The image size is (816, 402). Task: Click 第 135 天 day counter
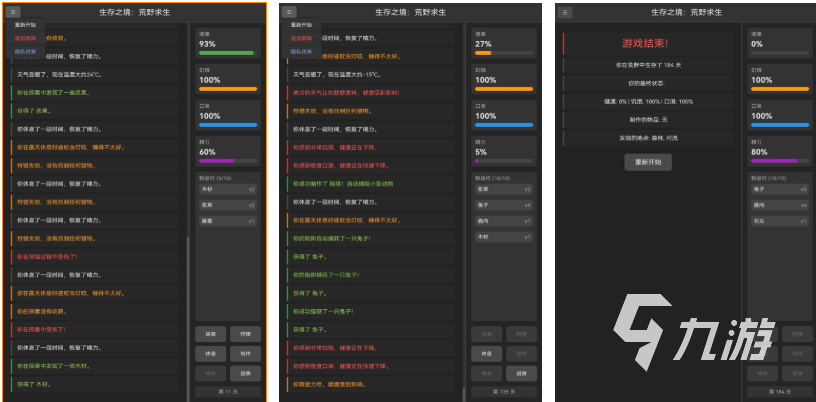click(504, 392)
